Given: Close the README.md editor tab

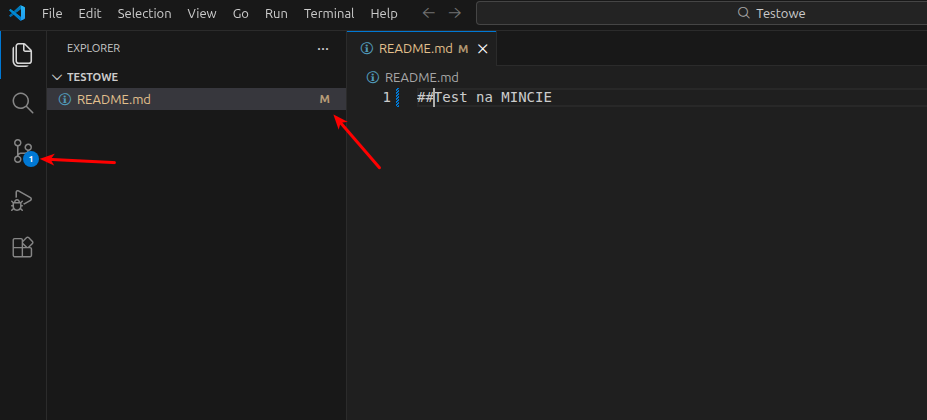Looking at the screenshot, I should point(482,49).
